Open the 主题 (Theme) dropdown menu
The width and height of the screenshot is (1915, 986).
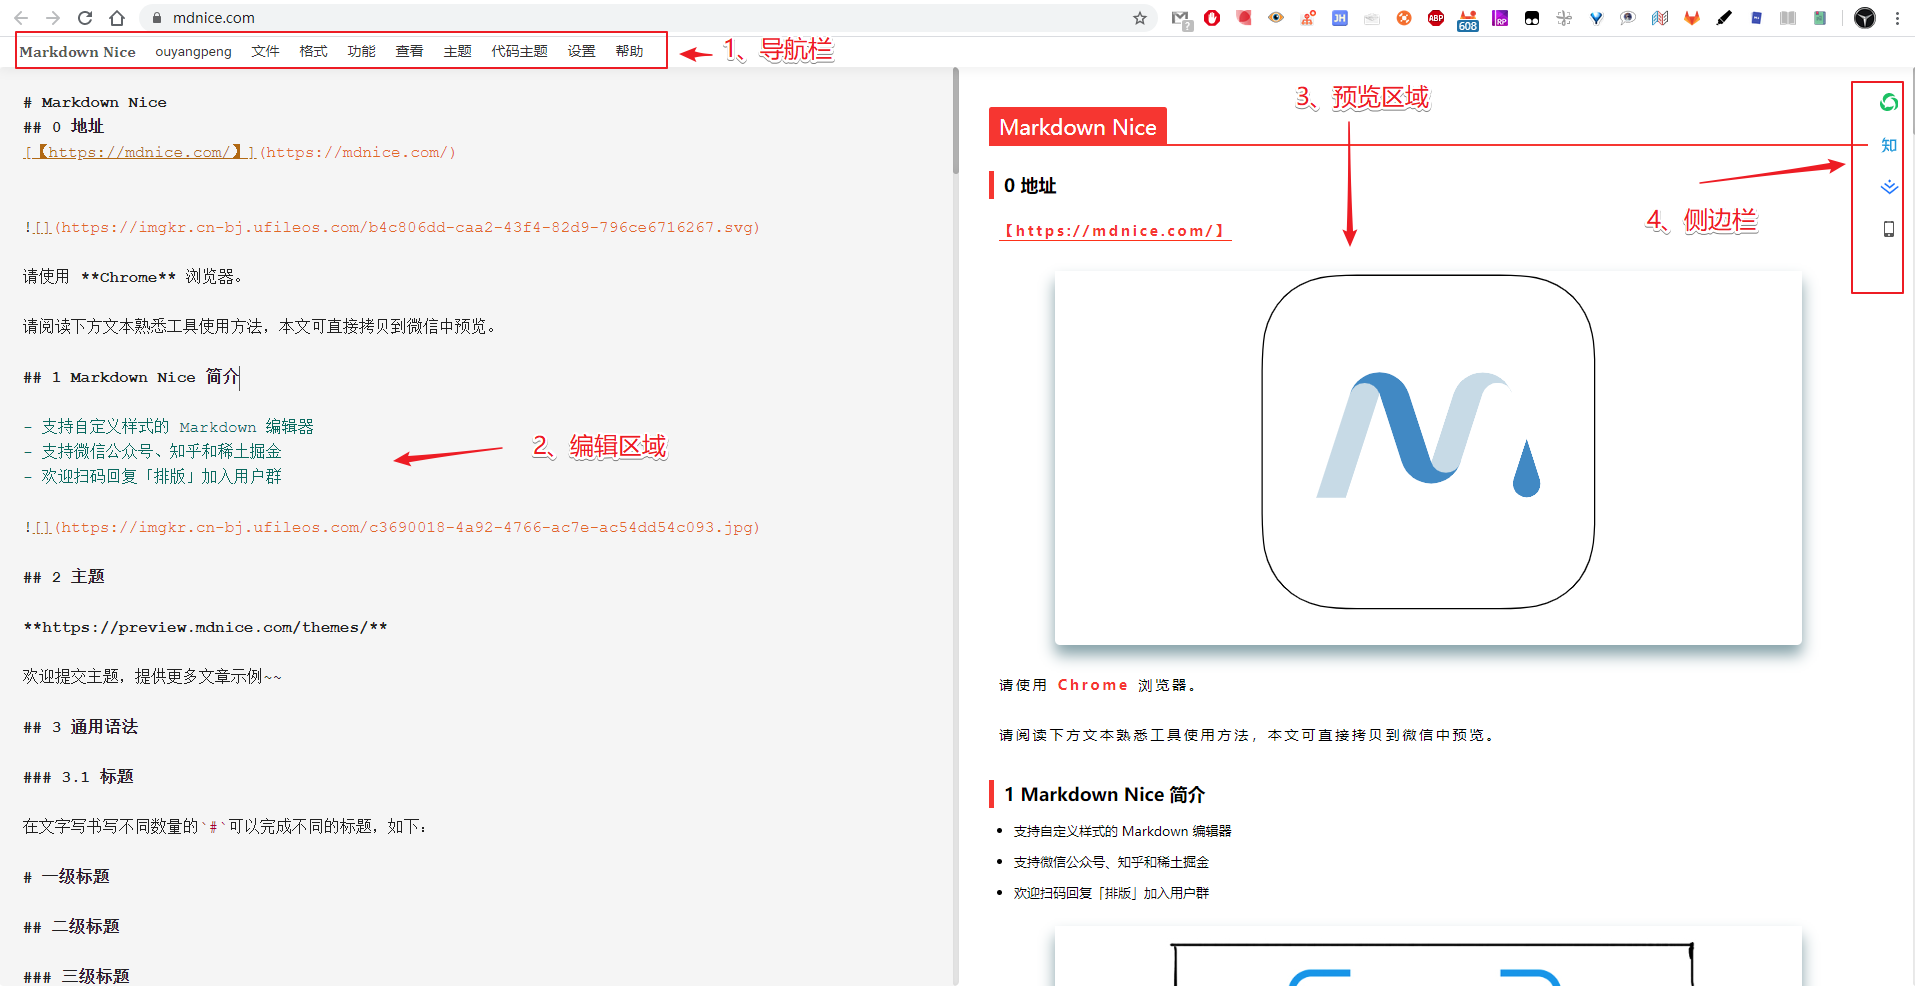[457, 51]
